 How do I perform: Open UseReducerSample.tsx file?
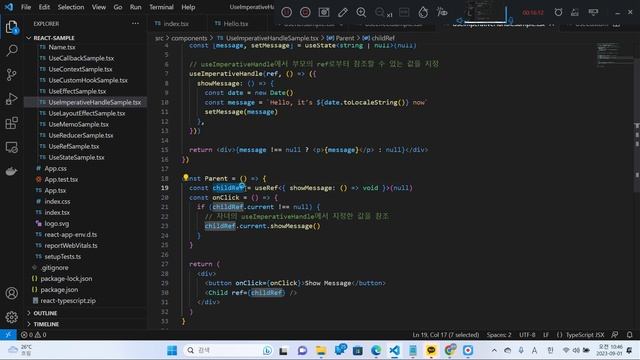pyautogui.click(x=81, y=136)
